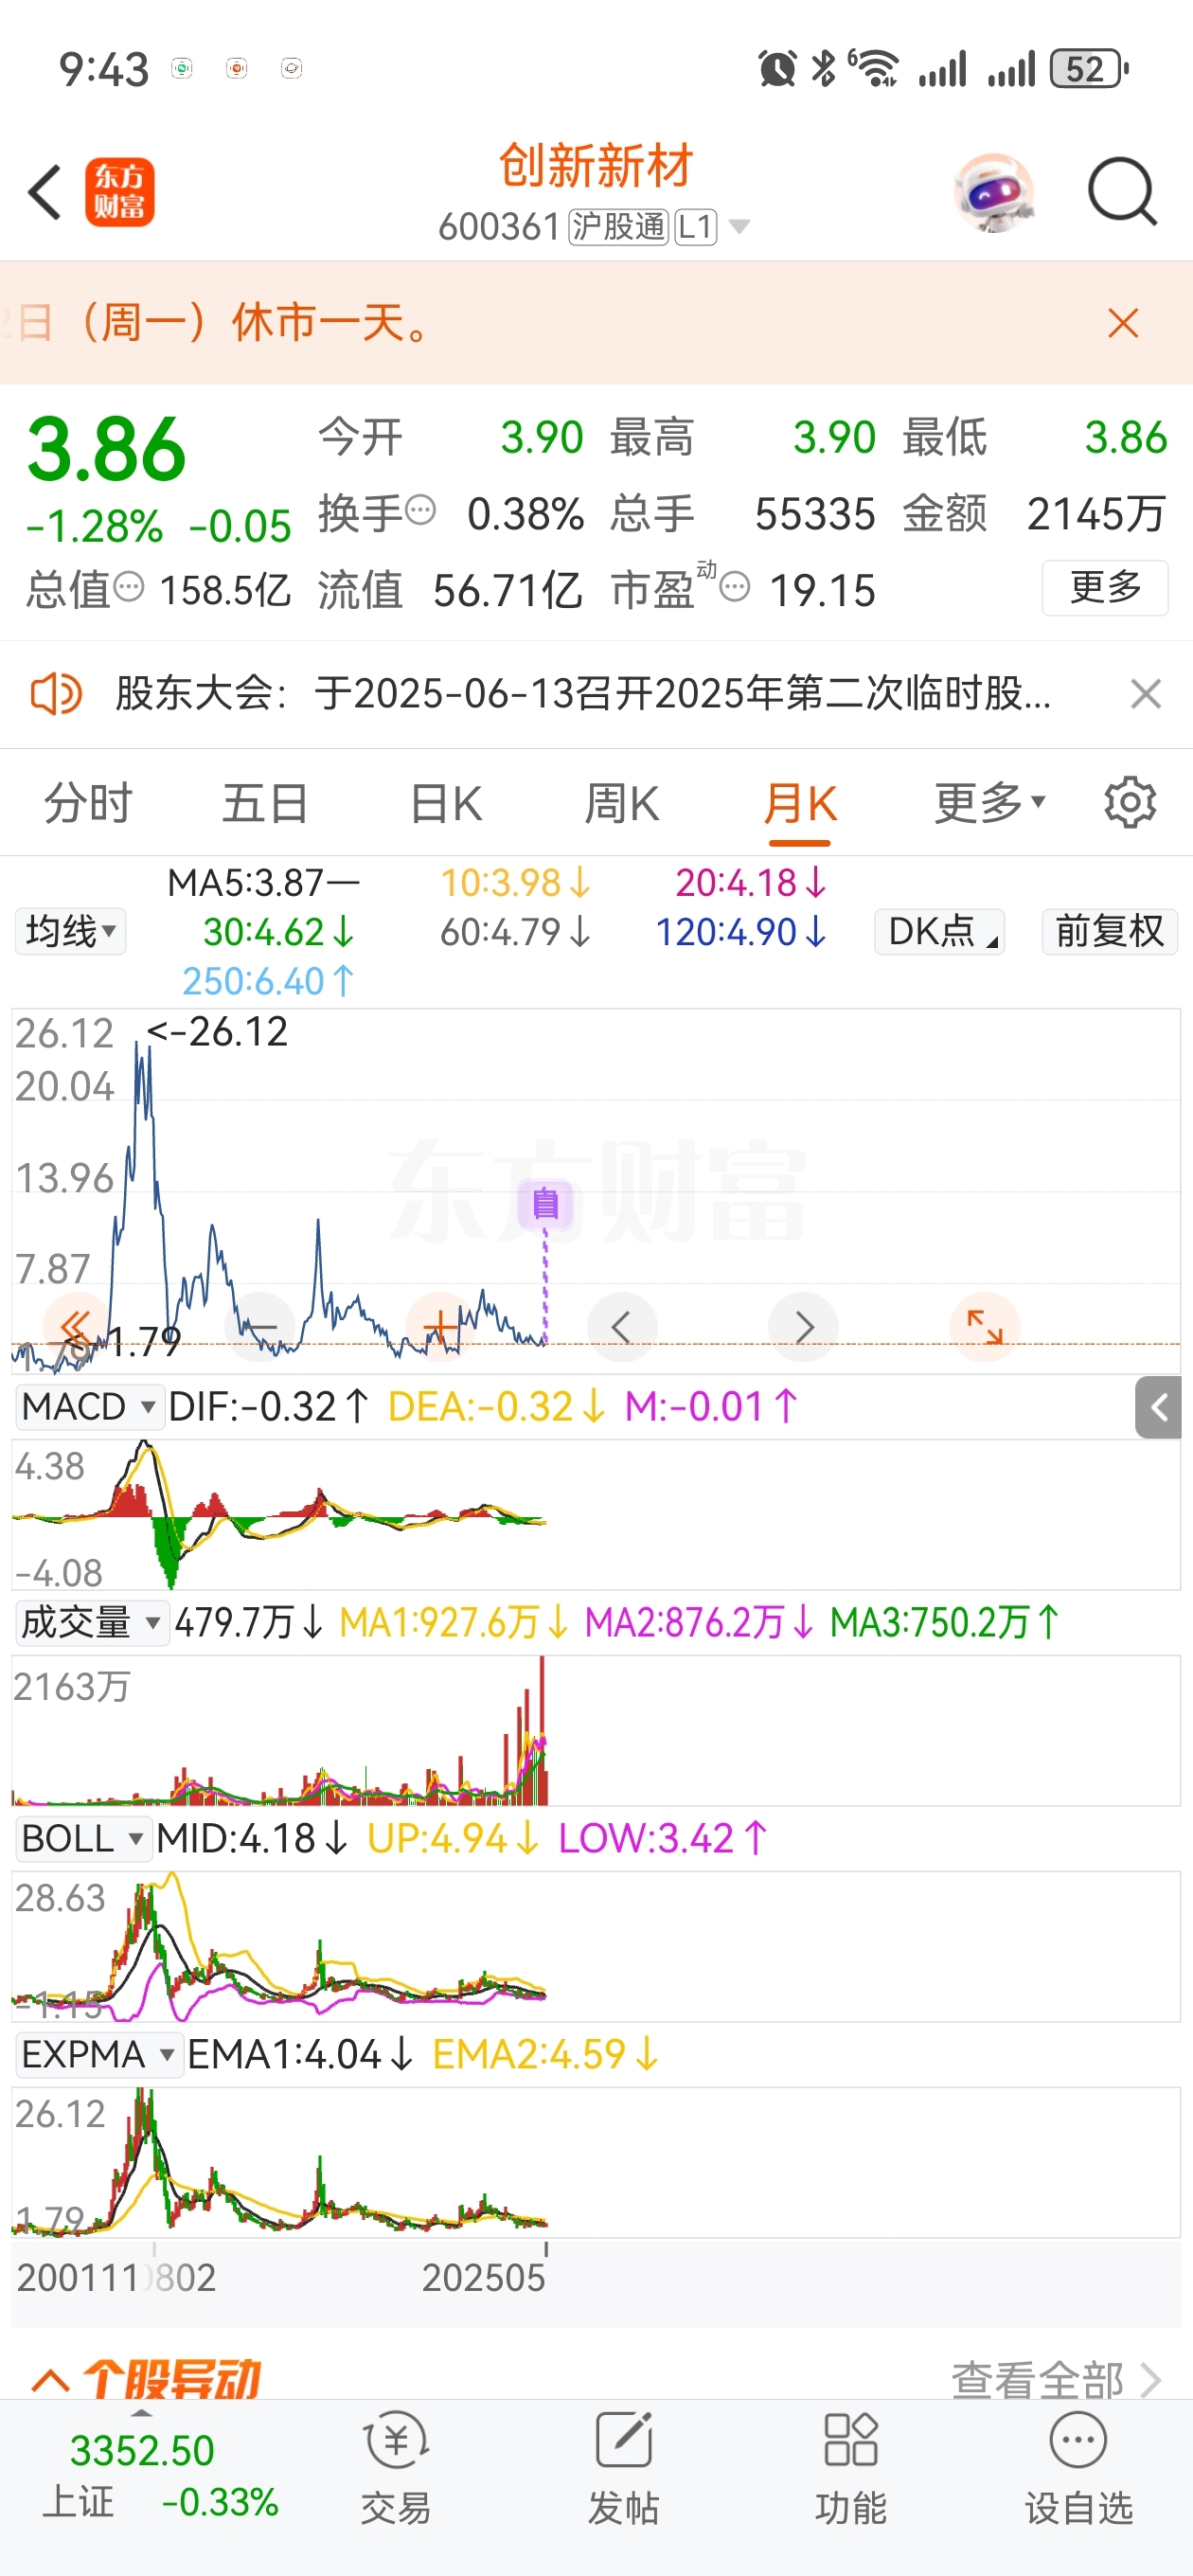Open the AI robot assistant icon
The height and width of the screenshot is (2576, 1193).
(x=993, y=192)
